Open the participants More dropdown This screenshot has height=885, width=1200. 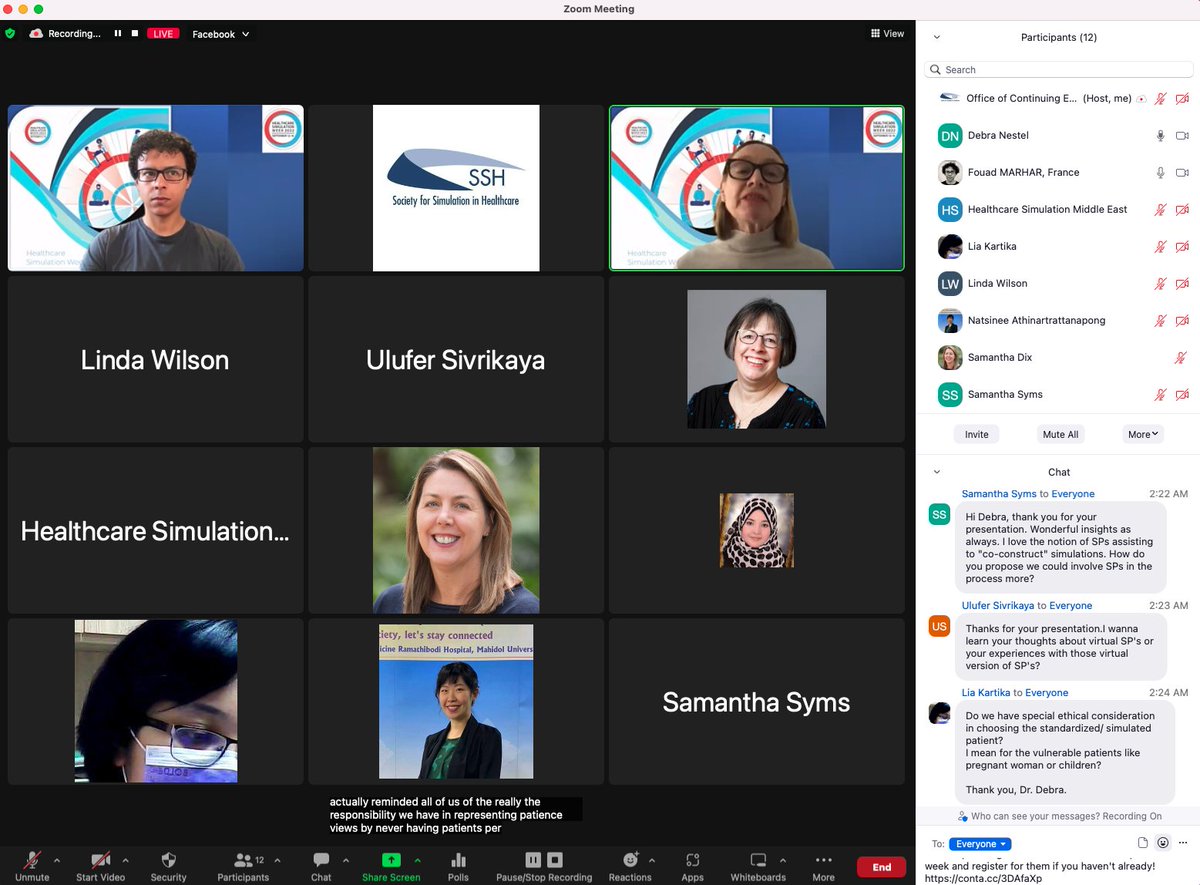[1143, 434]
